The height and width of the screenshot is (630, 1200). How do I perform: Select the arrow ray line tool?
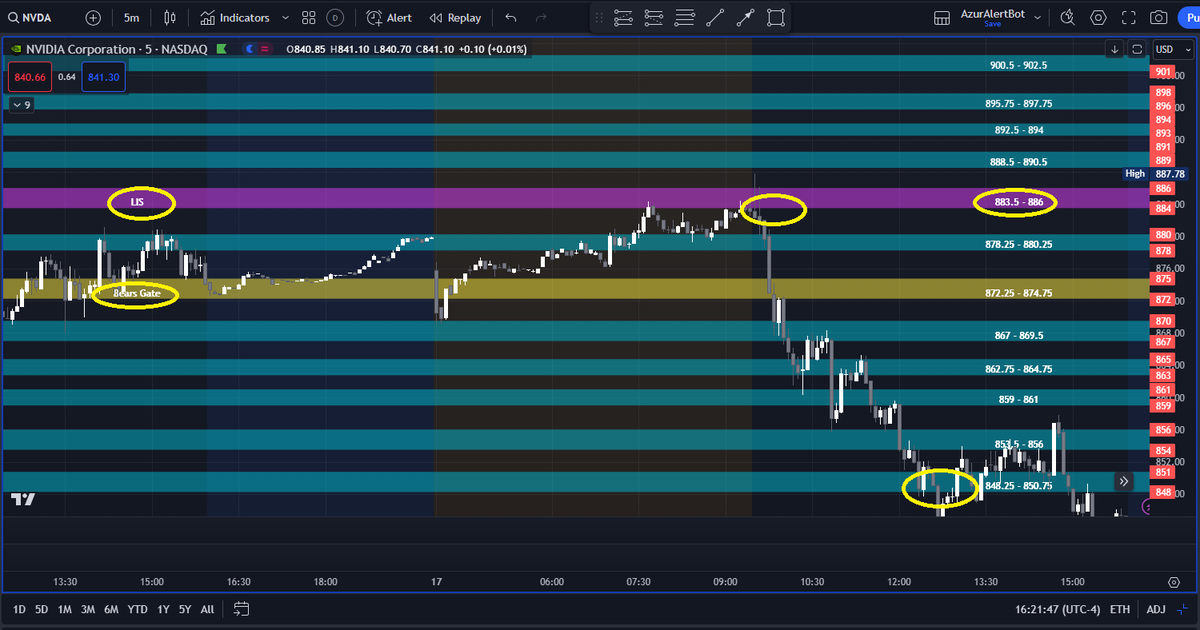pyautogui.click(x=746, y=17)
